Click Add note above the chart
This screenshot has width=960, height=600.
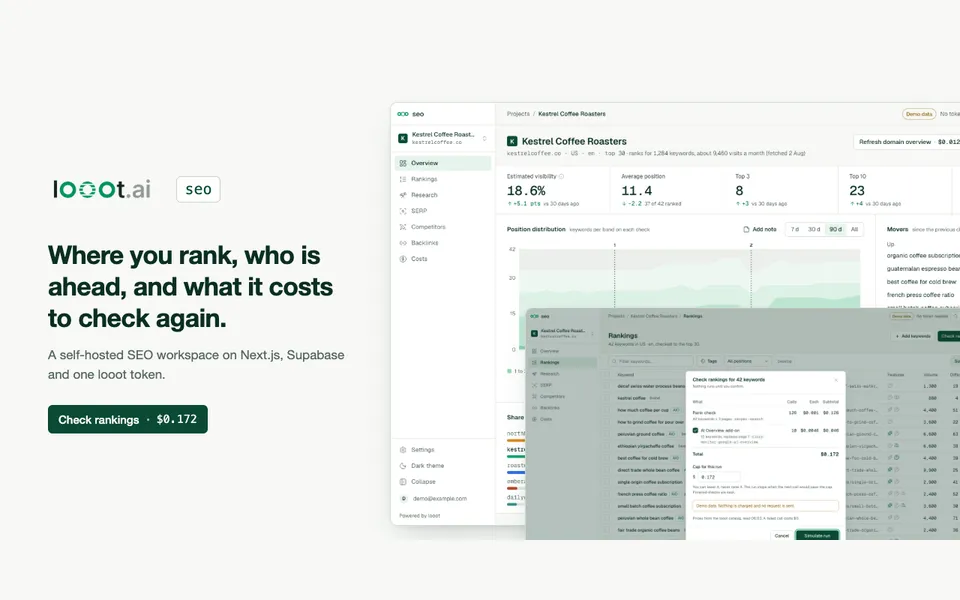[x=760, y=229]
